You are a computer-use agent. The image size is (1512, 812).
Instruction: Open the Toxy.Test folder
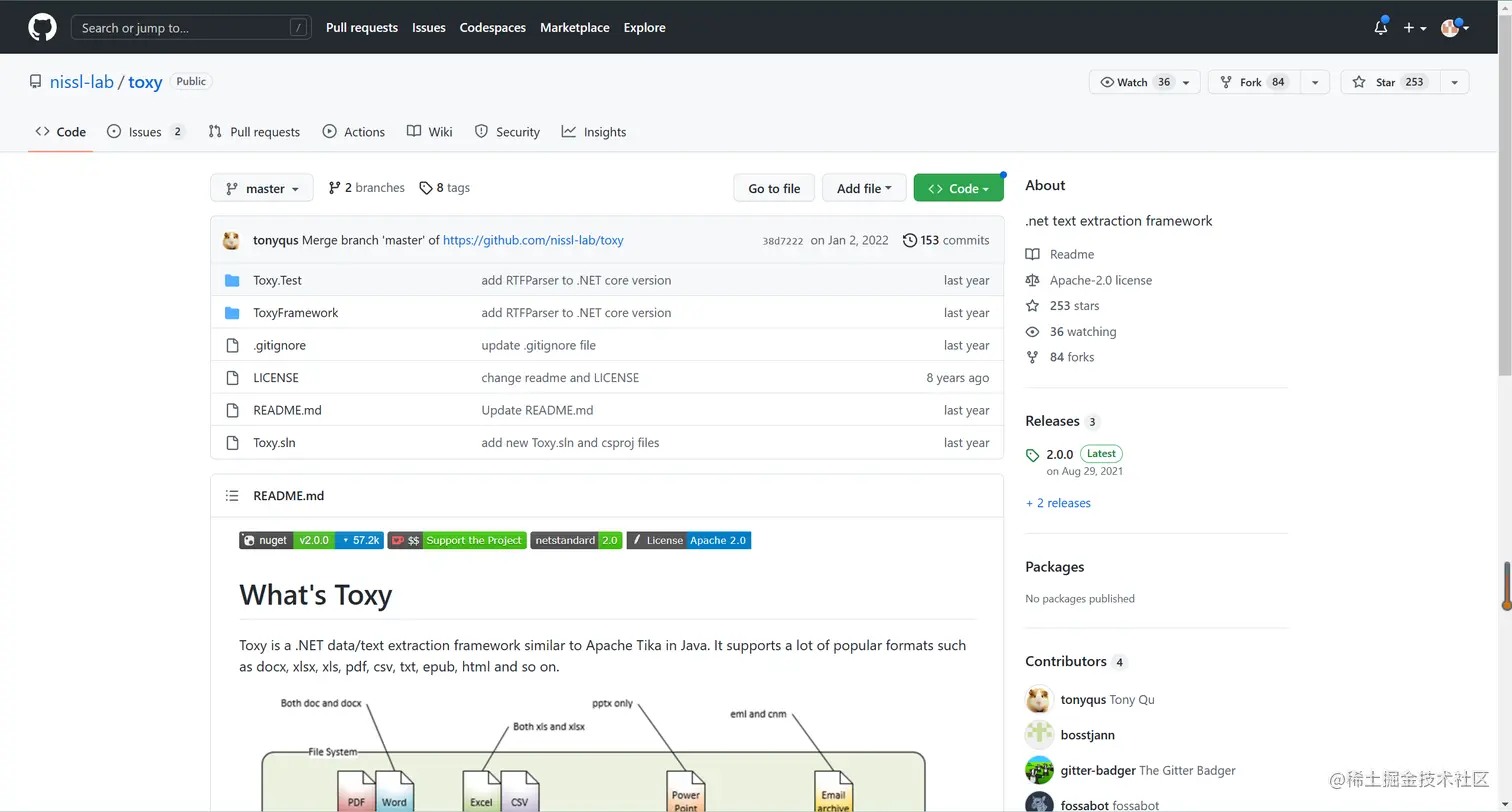pyautogui.click(x=277, y=280)
